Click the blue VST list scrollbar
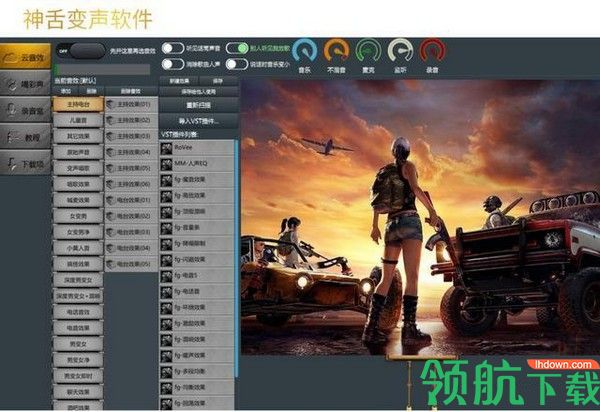600x412 pixels. click(236, 258)
